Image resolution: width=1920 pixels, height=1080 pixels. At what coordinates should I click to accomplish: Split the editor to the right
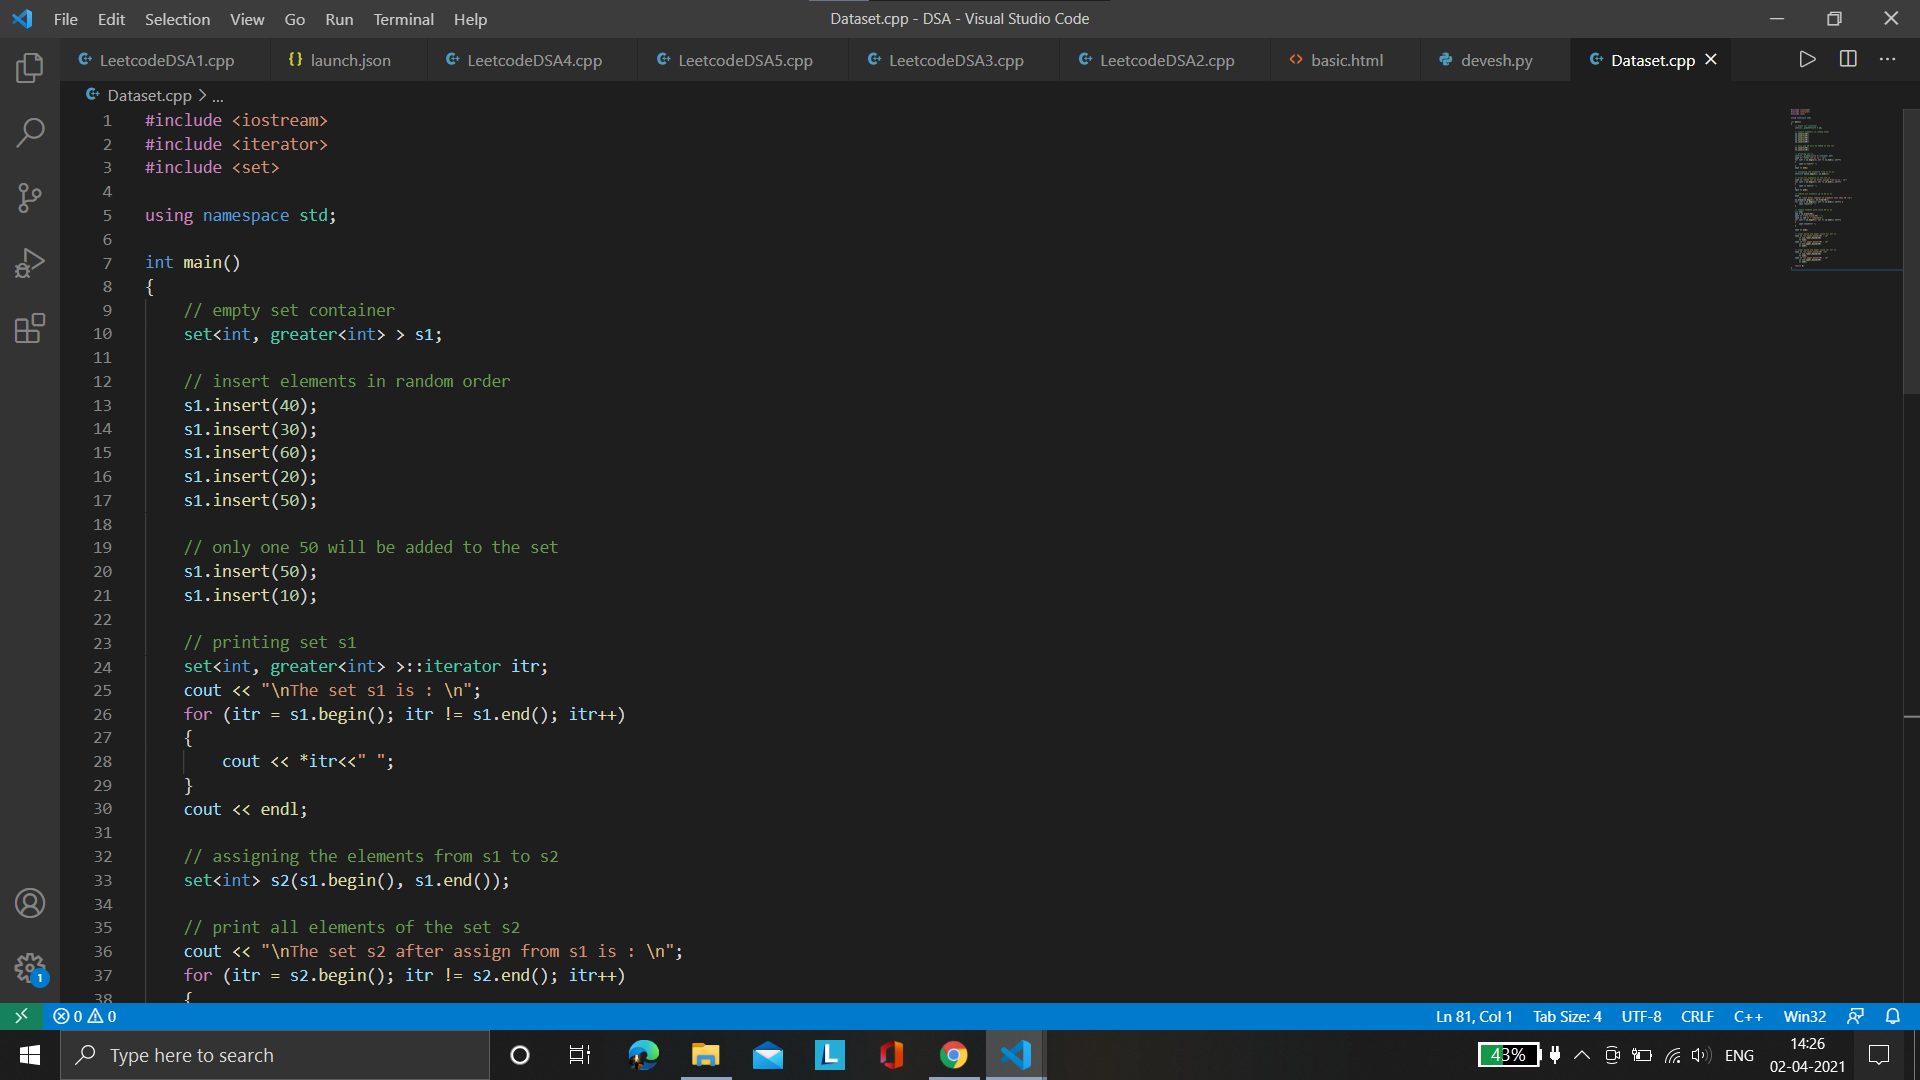click(x=1848, y=59)
